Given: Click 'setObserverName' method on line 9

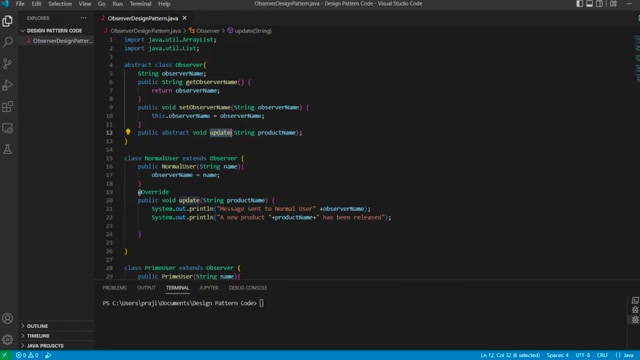Looking at the screenshot, I should pos(204,107).
